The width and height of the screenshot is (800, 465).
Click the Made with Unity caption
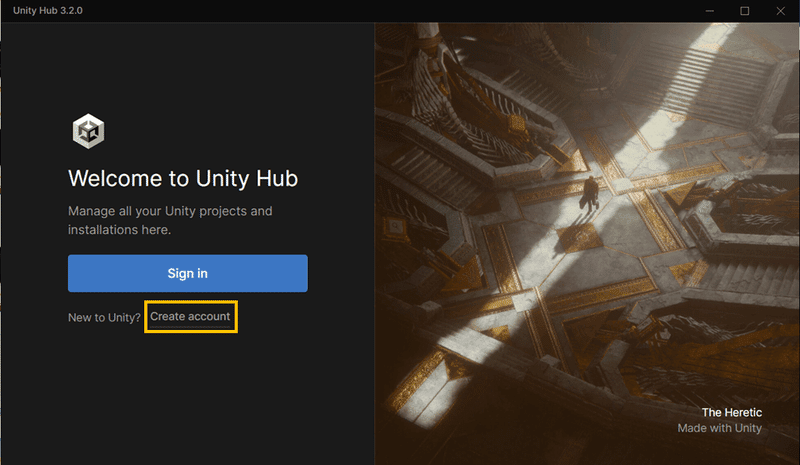[719, 428]
